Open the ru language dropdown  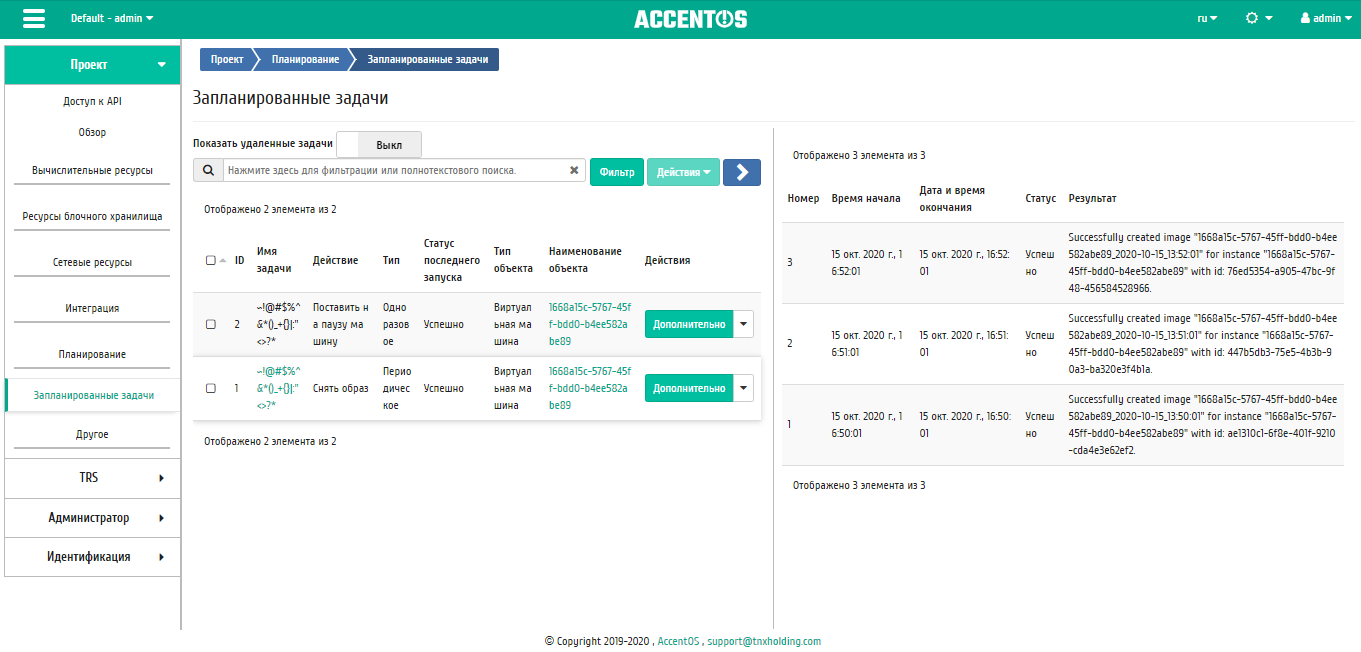click(x=1207, y=19)
